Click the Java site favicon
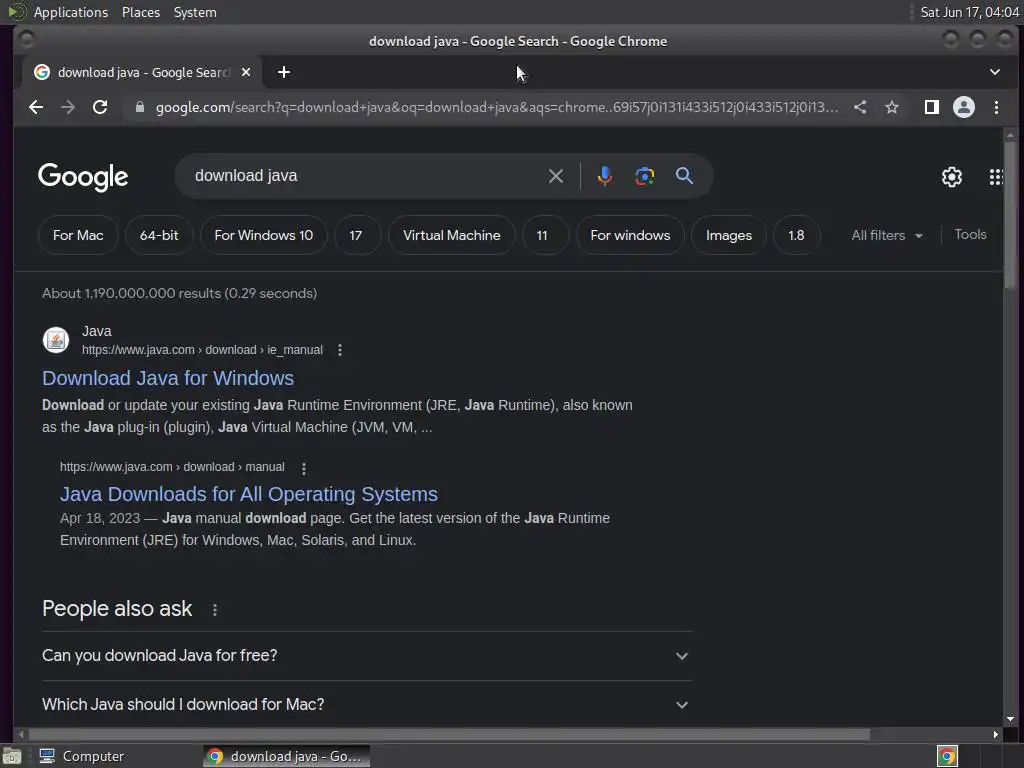 click(x=56, y=340)
